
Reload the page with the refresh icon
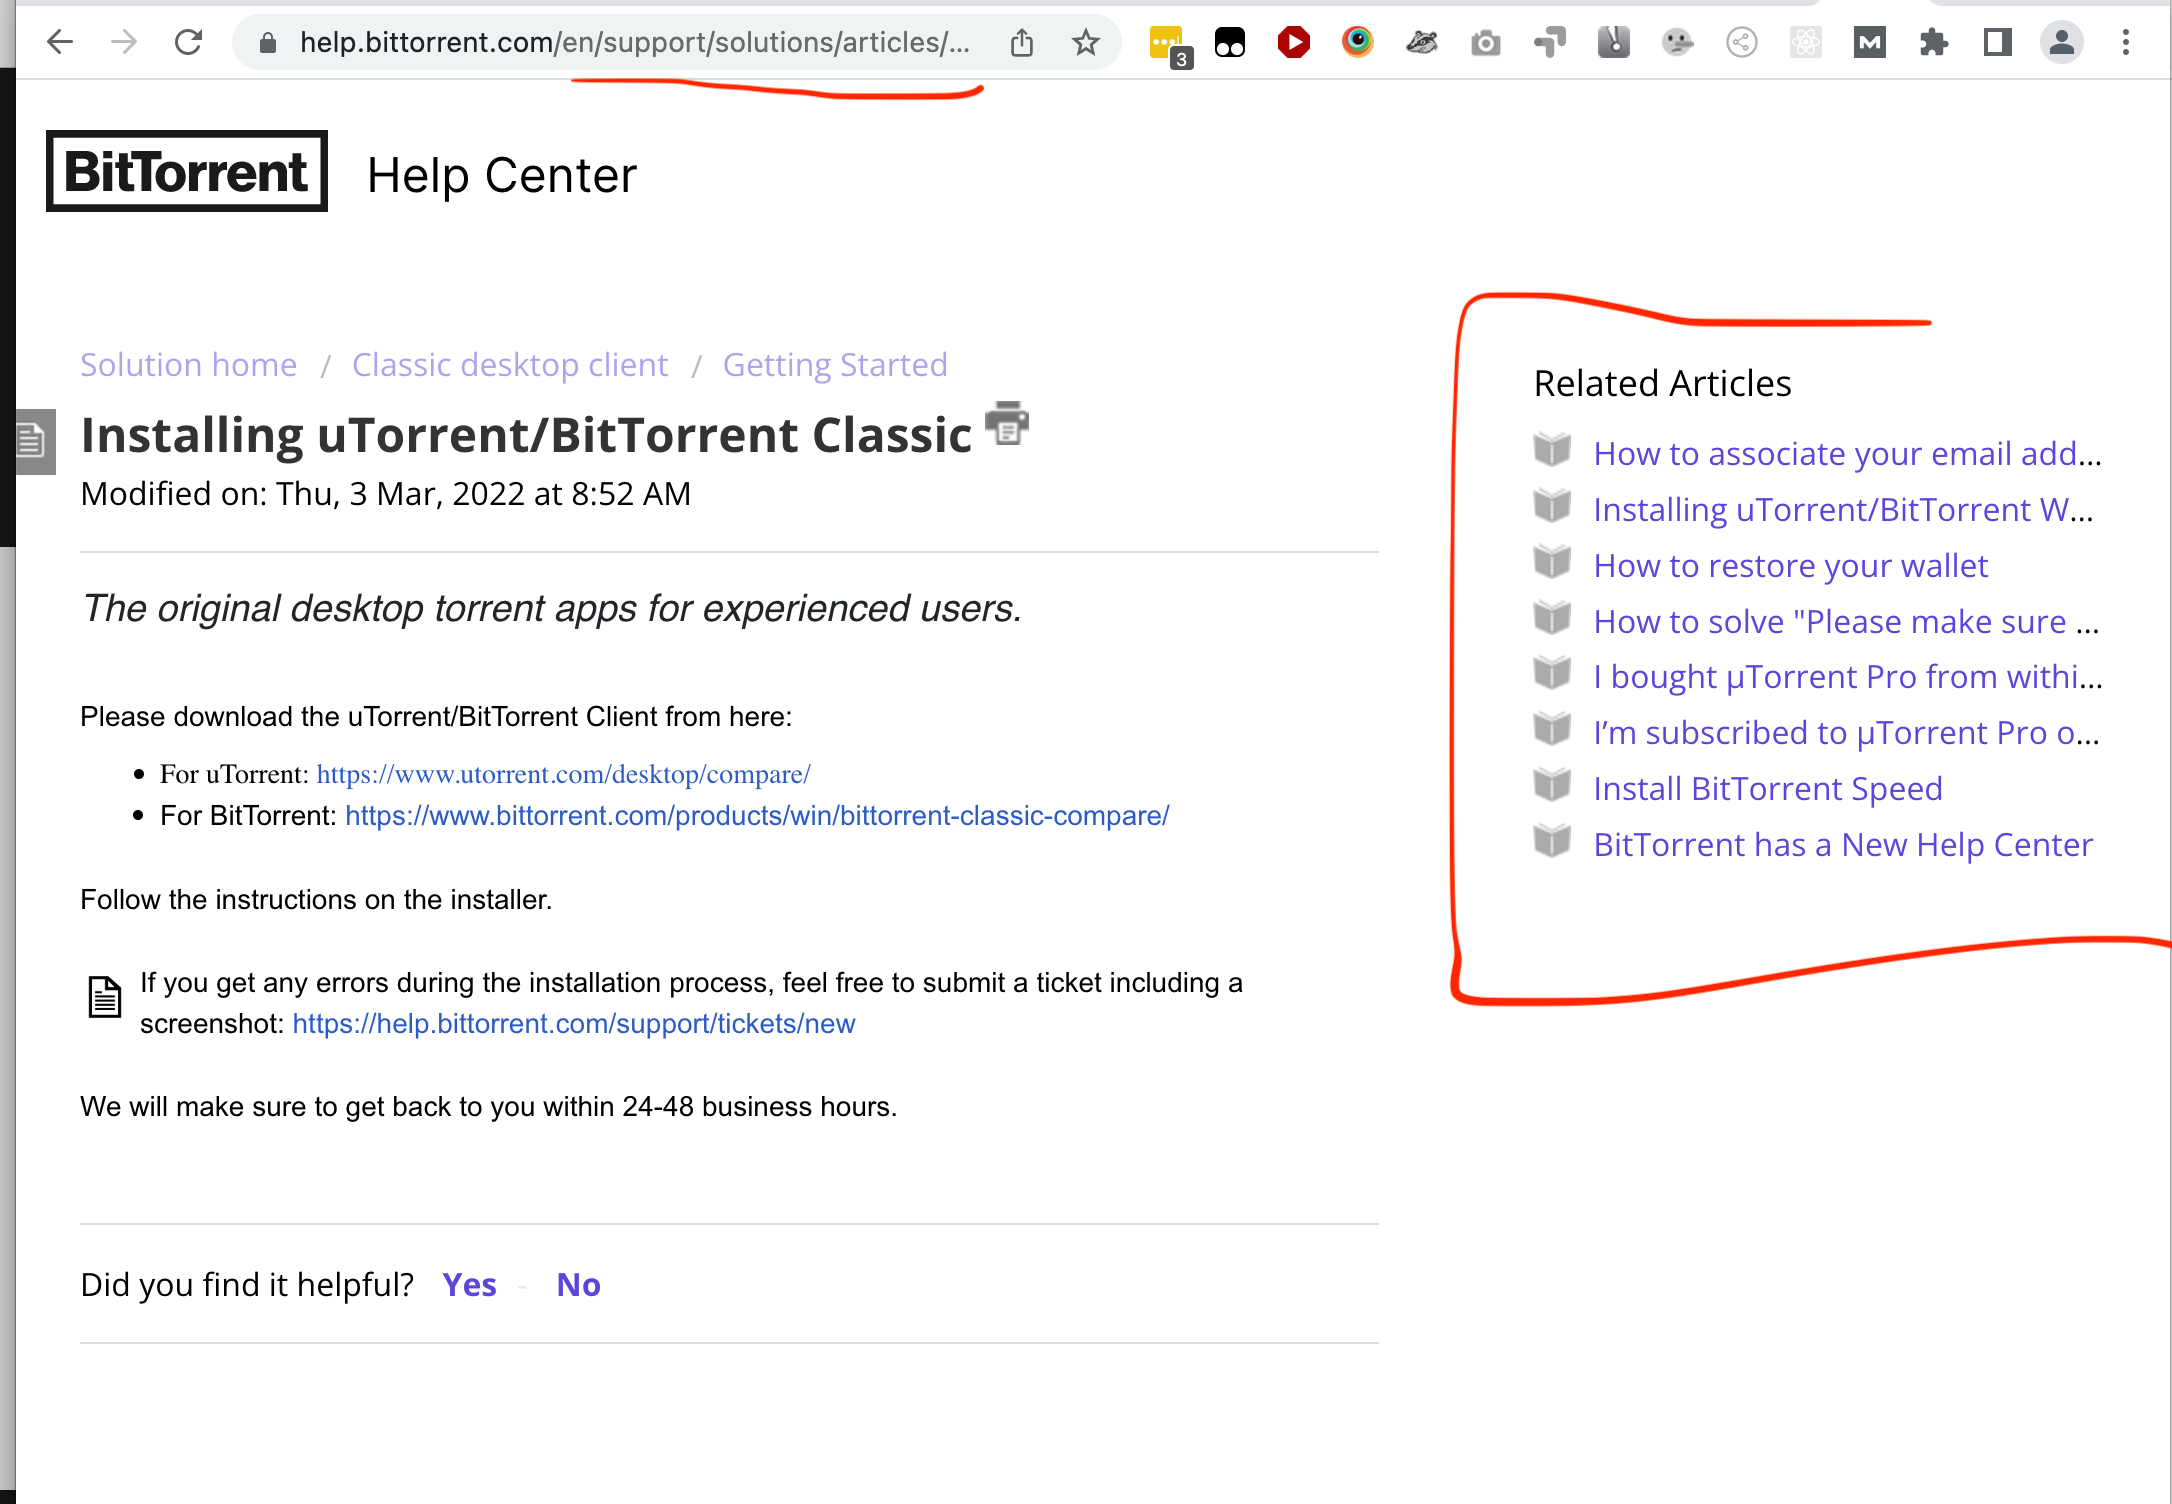tap(188, 42)
